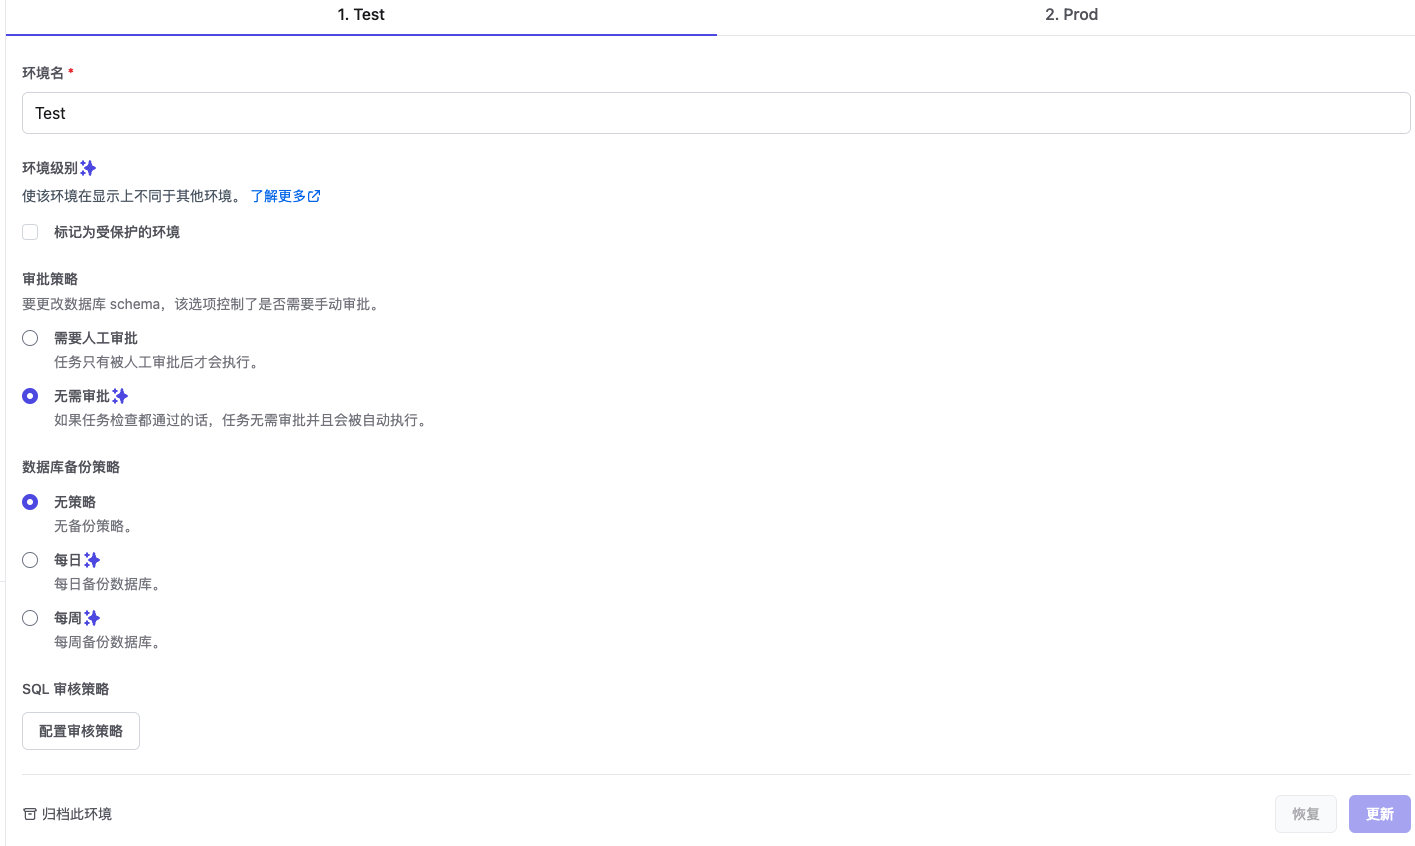1415x846 pixels.
Task: Click the 恢复 button
Action: click(1305, 814)
